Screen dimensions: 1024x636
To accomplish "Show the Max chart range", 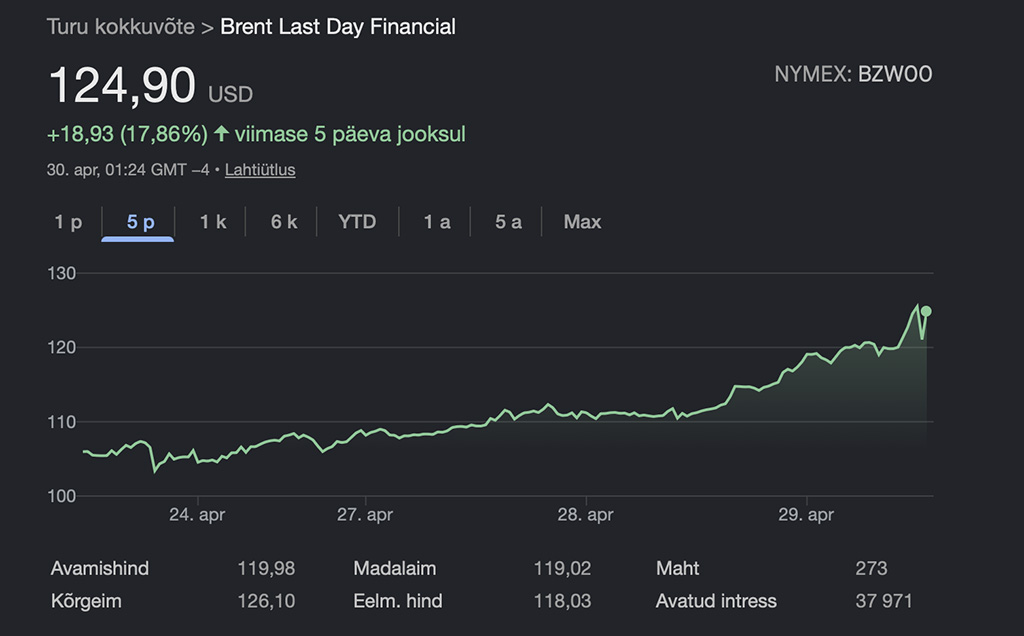I will 582,222.
